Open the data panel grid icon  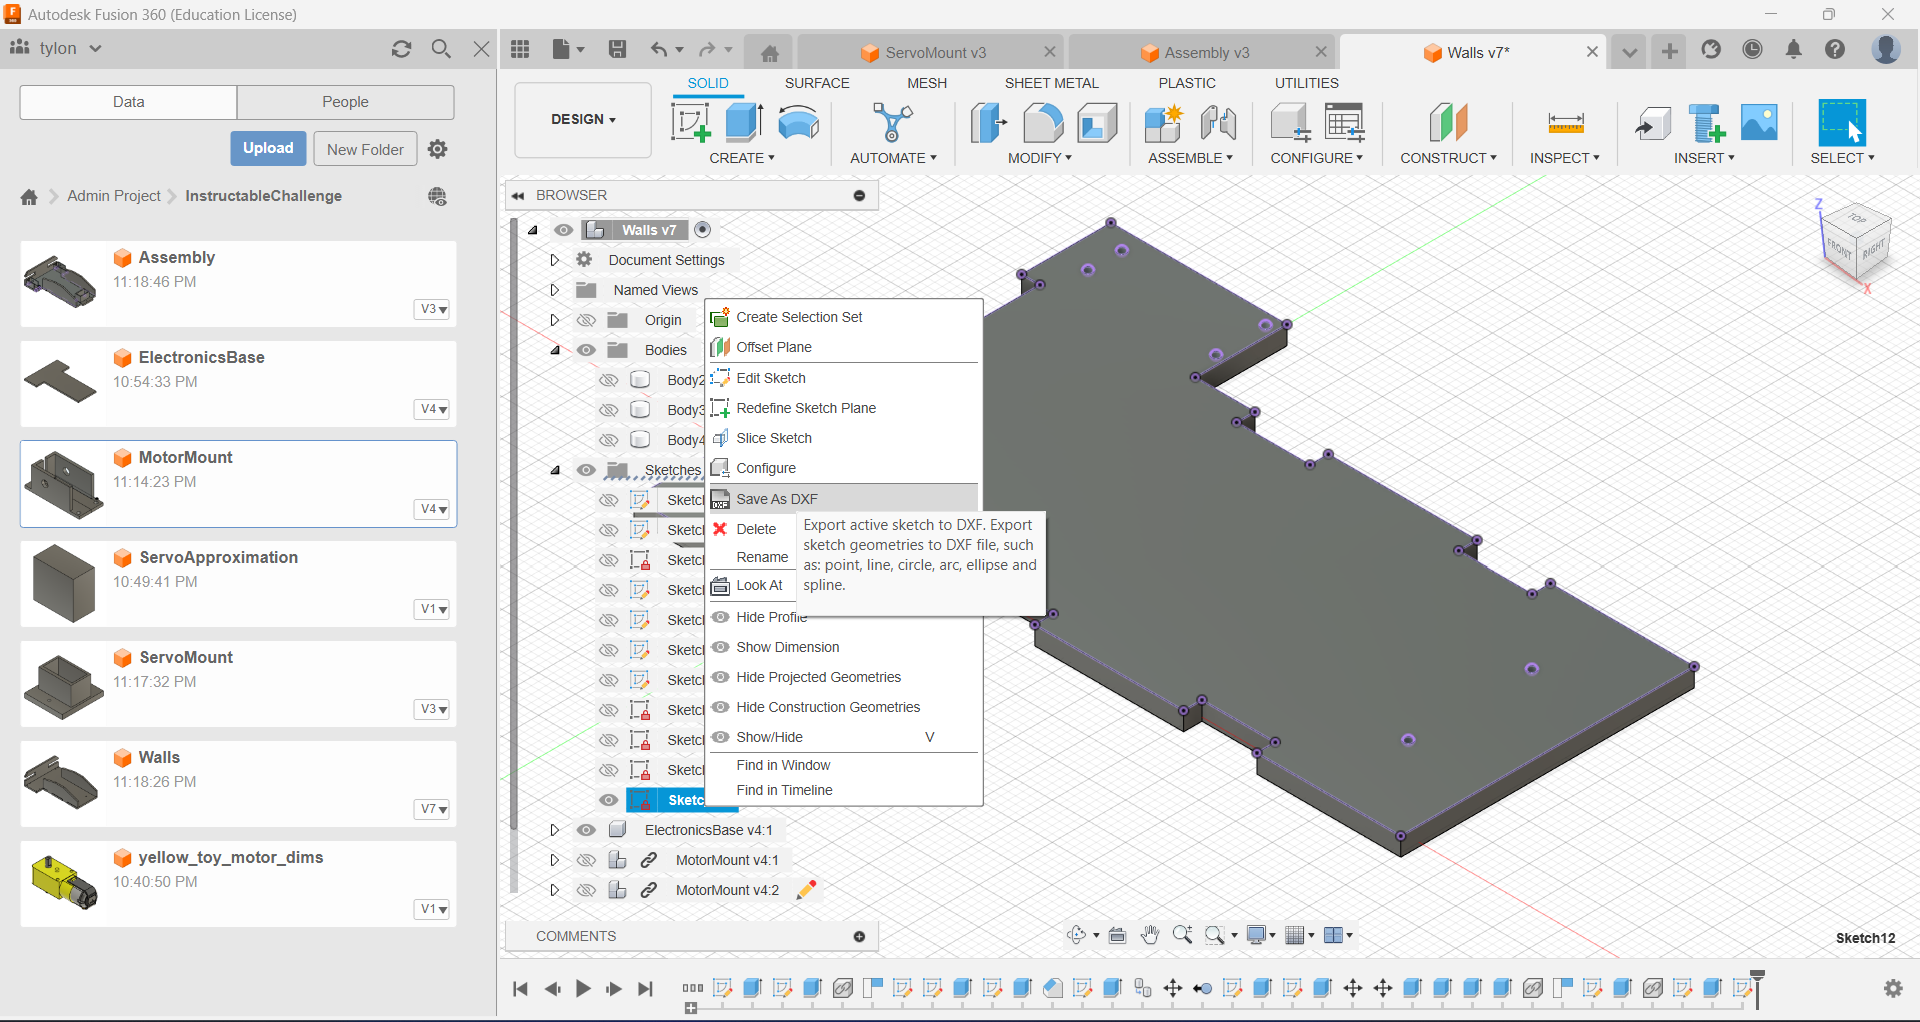pos(520,49)
